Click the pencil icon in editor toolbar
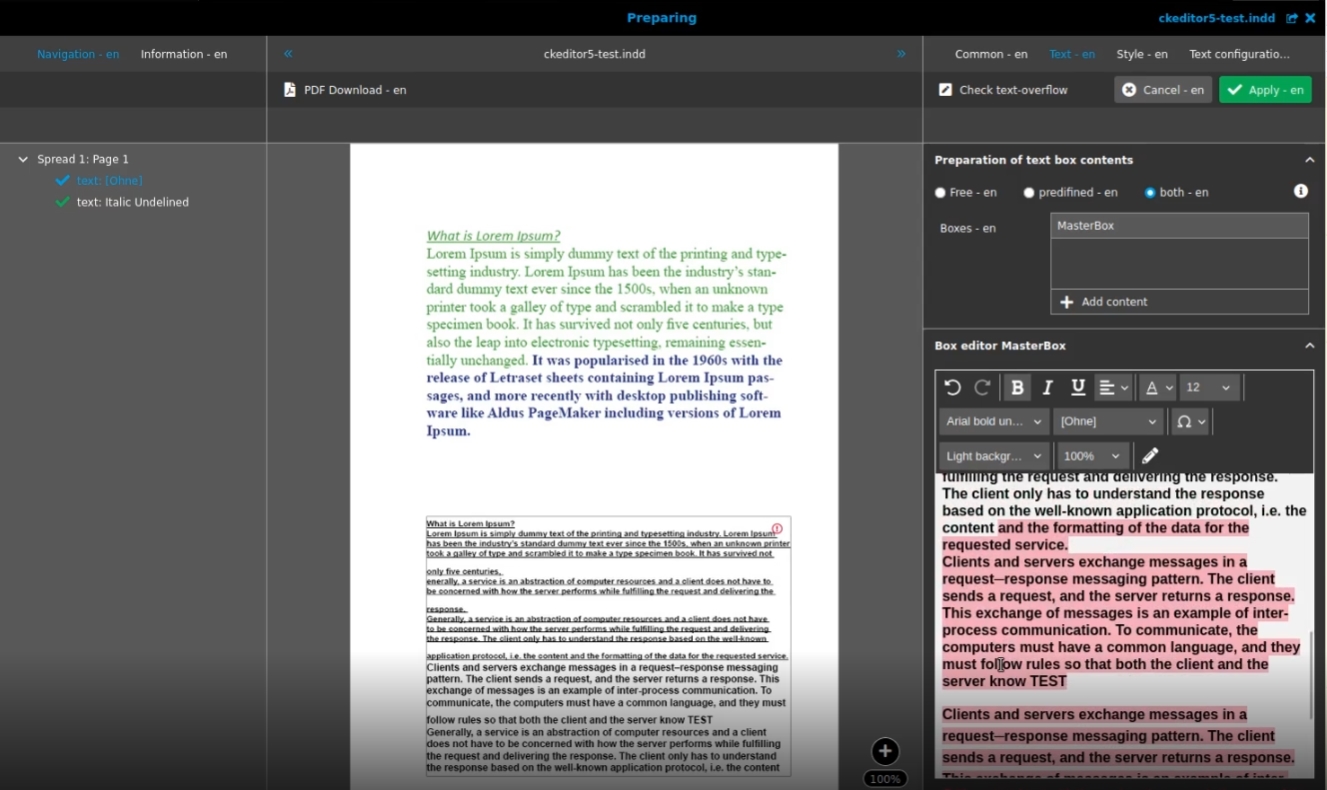Screen dimensions: 1327x790 click(x=1150, y=456)
